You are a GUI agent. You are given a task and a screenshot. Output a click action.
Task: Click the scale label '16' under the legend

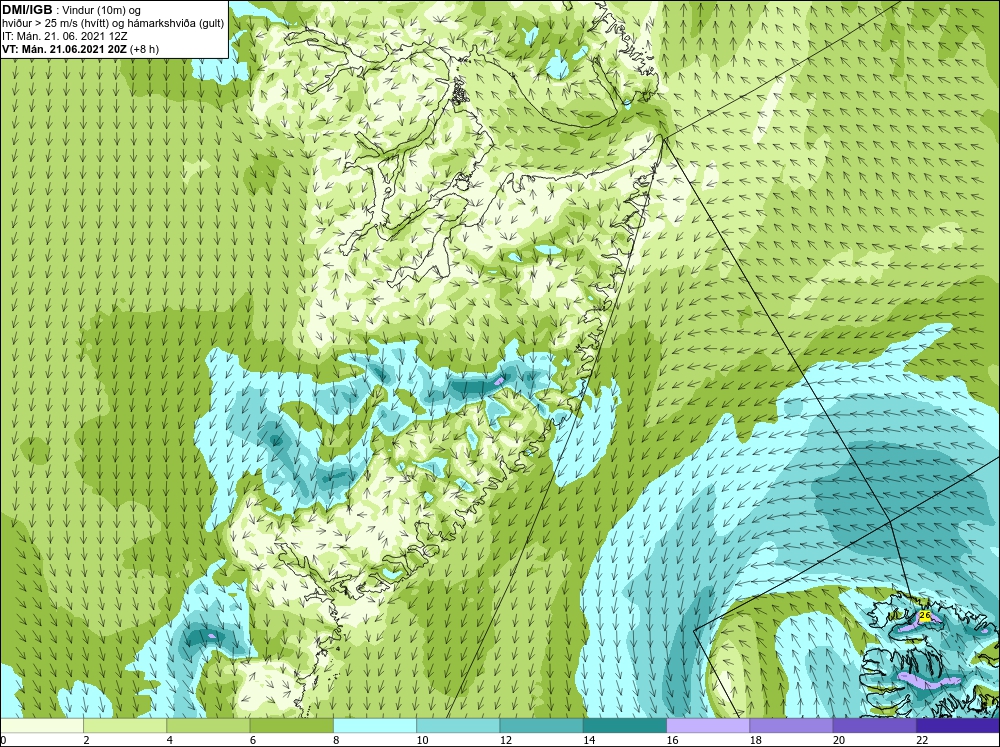click(x=672, y=740)
